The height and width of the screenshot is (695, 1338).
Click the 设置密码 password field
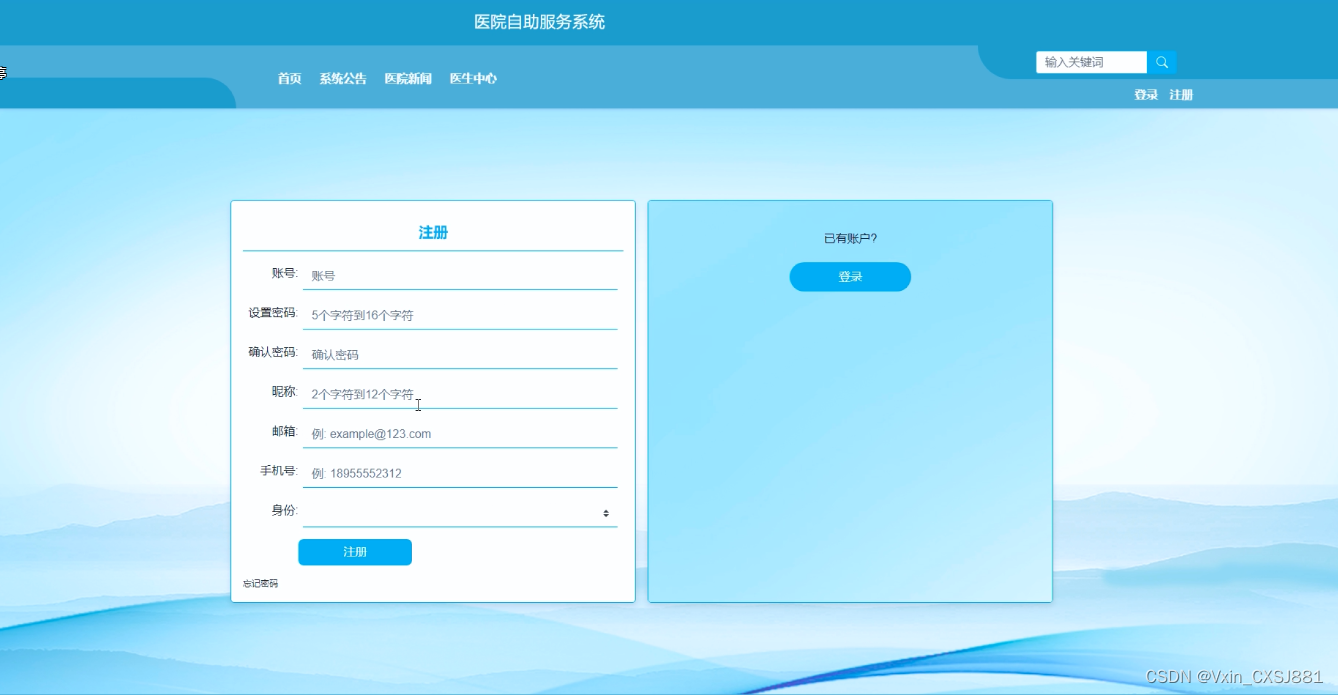tap(460, 313)
